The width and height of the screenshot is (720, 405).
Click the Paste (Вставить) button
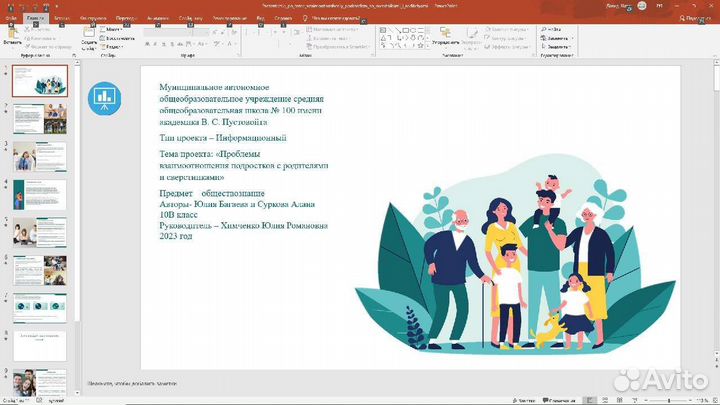(12, 36)
